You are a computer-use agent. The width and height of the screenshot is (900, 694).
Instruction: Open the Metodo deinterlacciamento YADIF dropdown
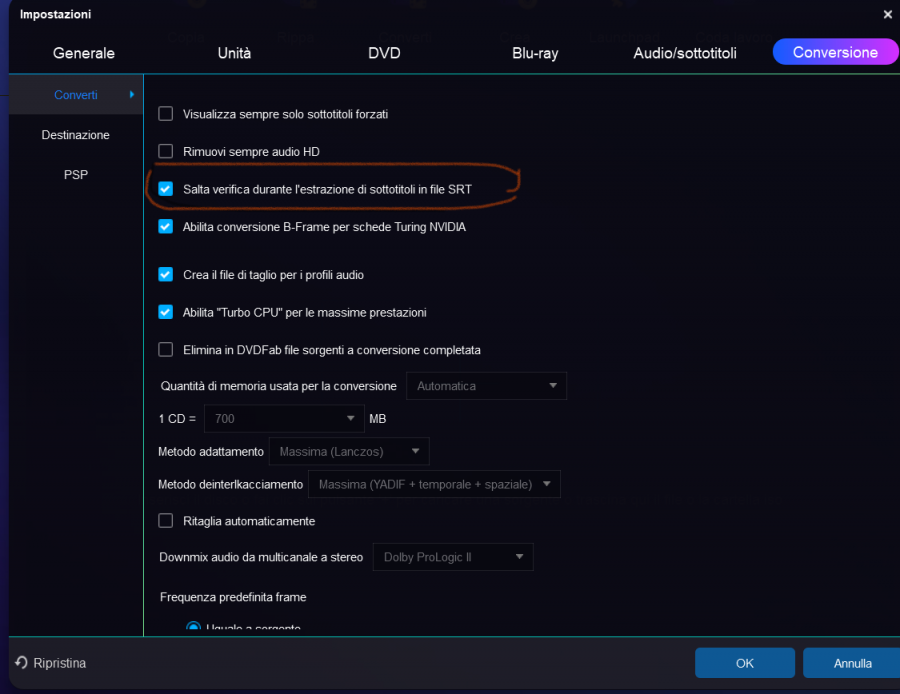(x=434, y=485)
